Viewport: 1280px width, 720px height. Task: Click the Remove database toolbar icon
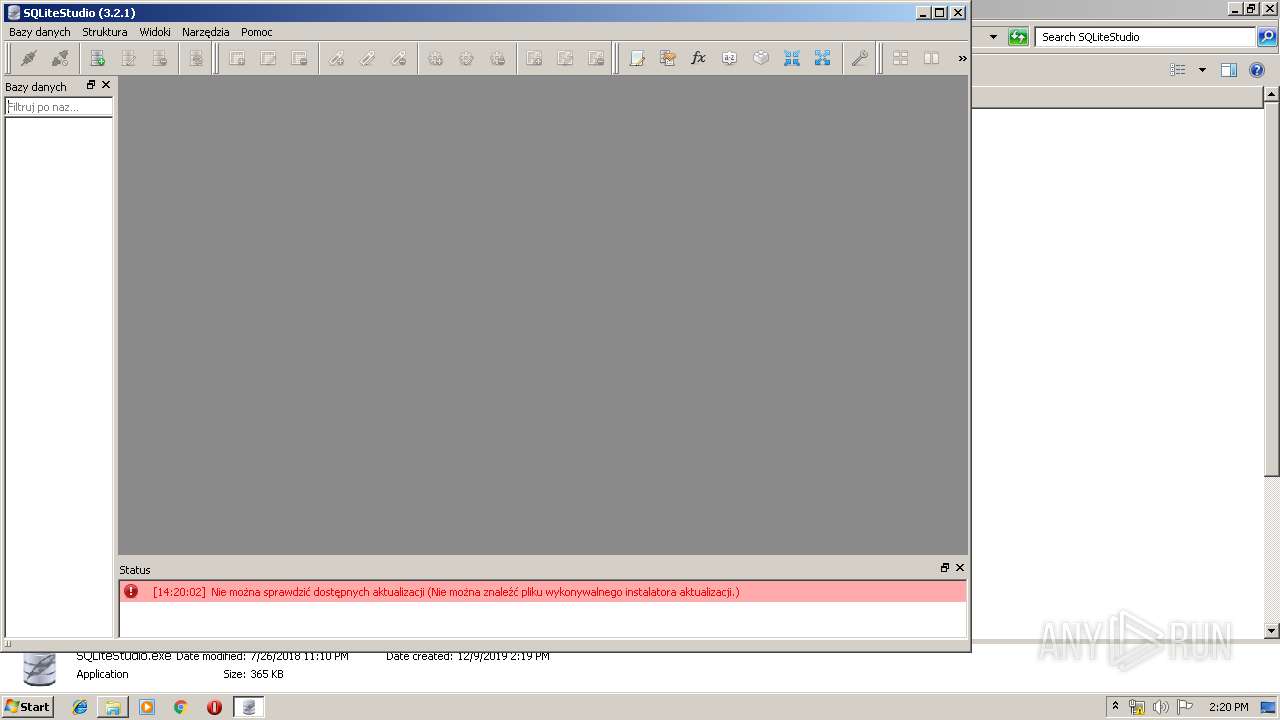pos(159,59)
